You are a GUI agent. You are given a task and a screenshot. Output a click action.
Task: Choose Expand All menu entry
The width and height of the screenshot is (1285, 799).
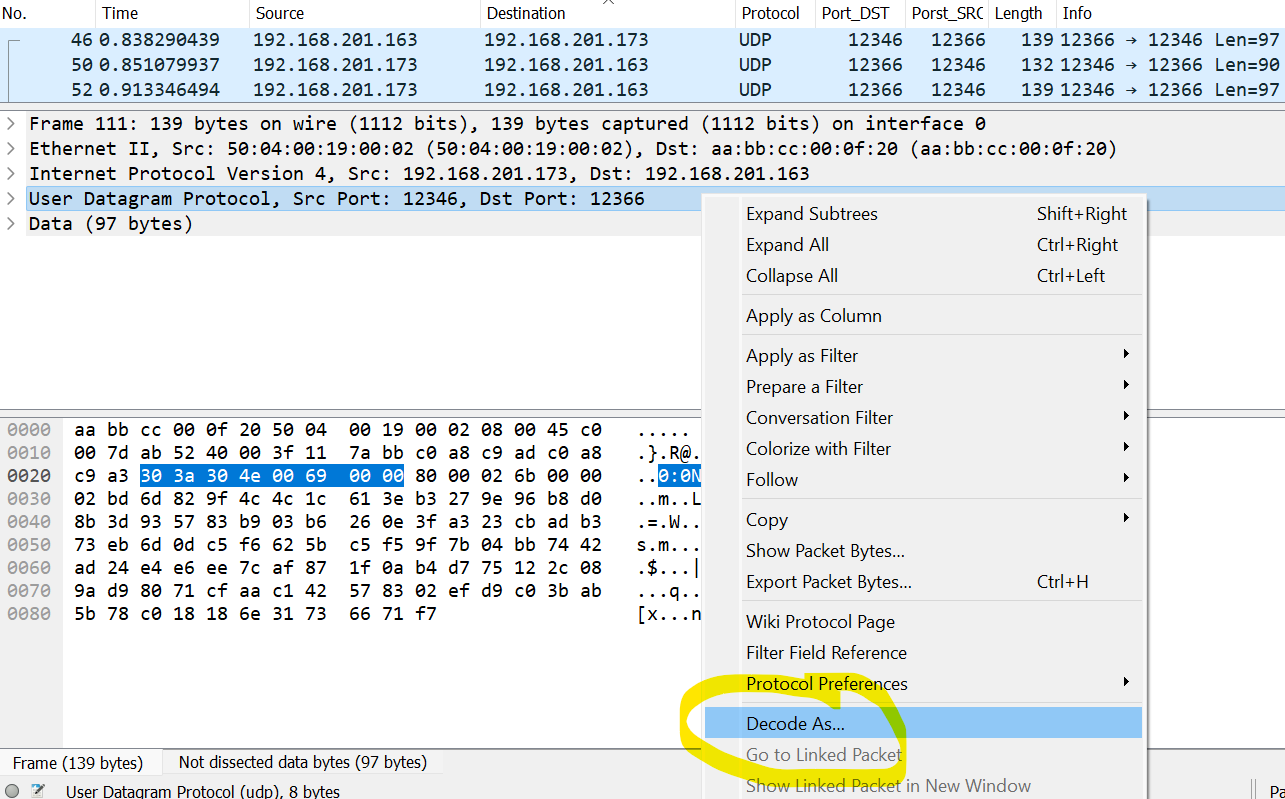click(x=923, y=245)
